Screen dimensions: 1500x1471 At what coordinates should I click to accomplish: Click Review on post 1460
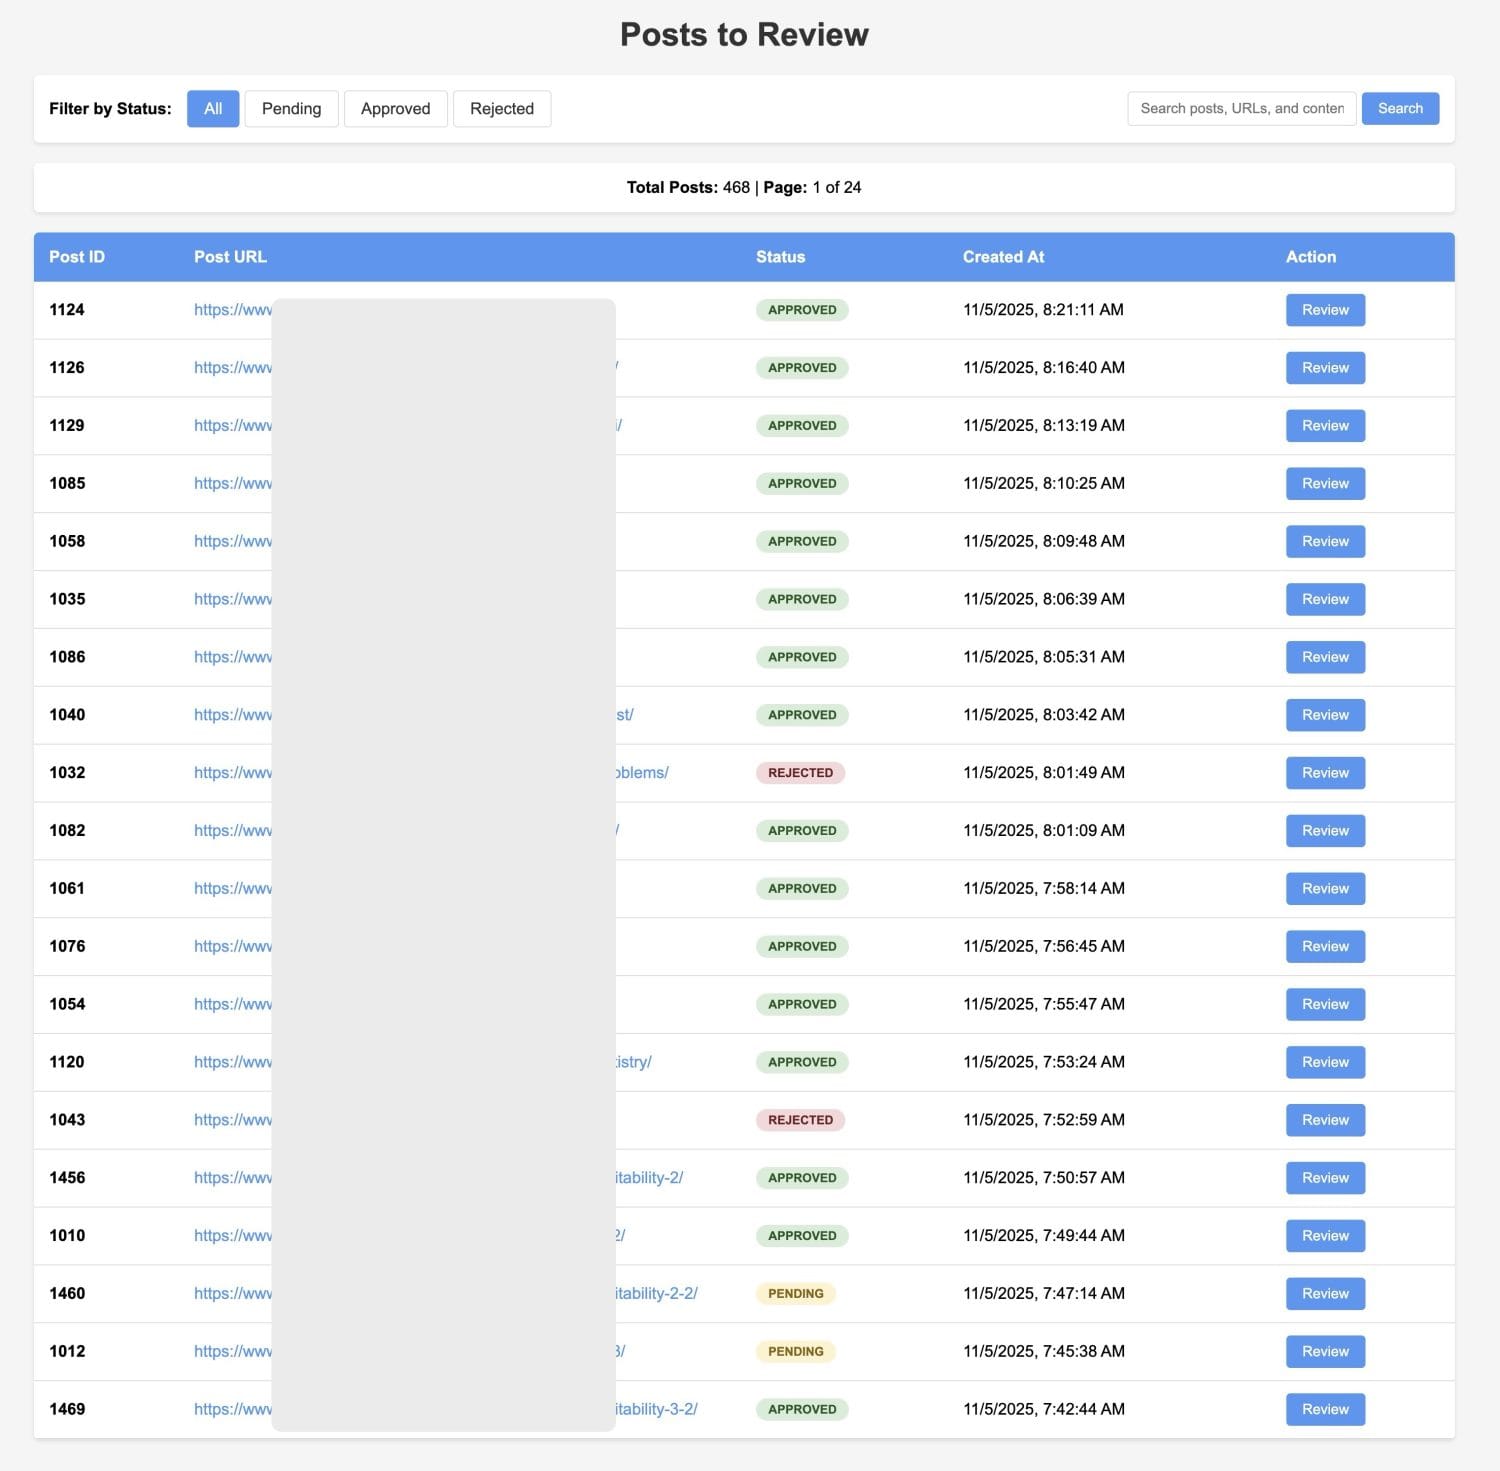(1324, 1294)
